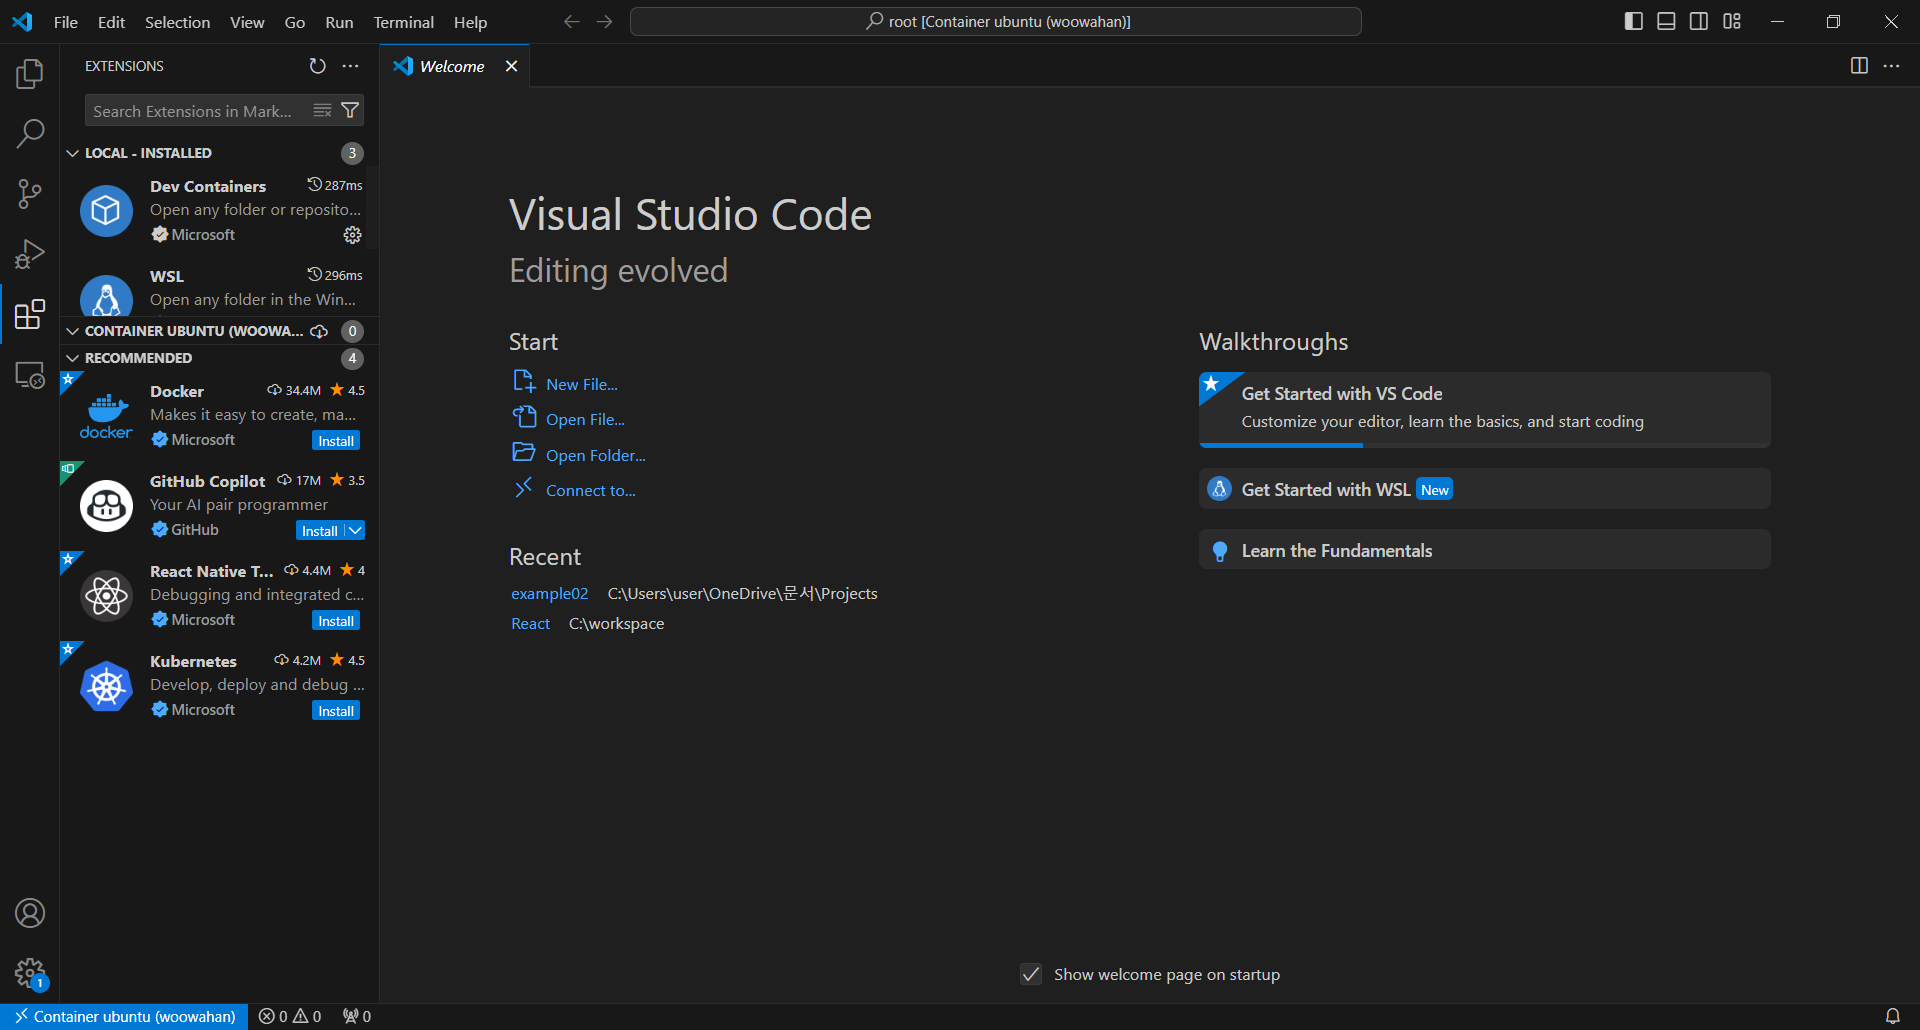Open the File menu
Image resolution: width=1920 pixels, height=1030 pixels.
(x=65, y=22)
